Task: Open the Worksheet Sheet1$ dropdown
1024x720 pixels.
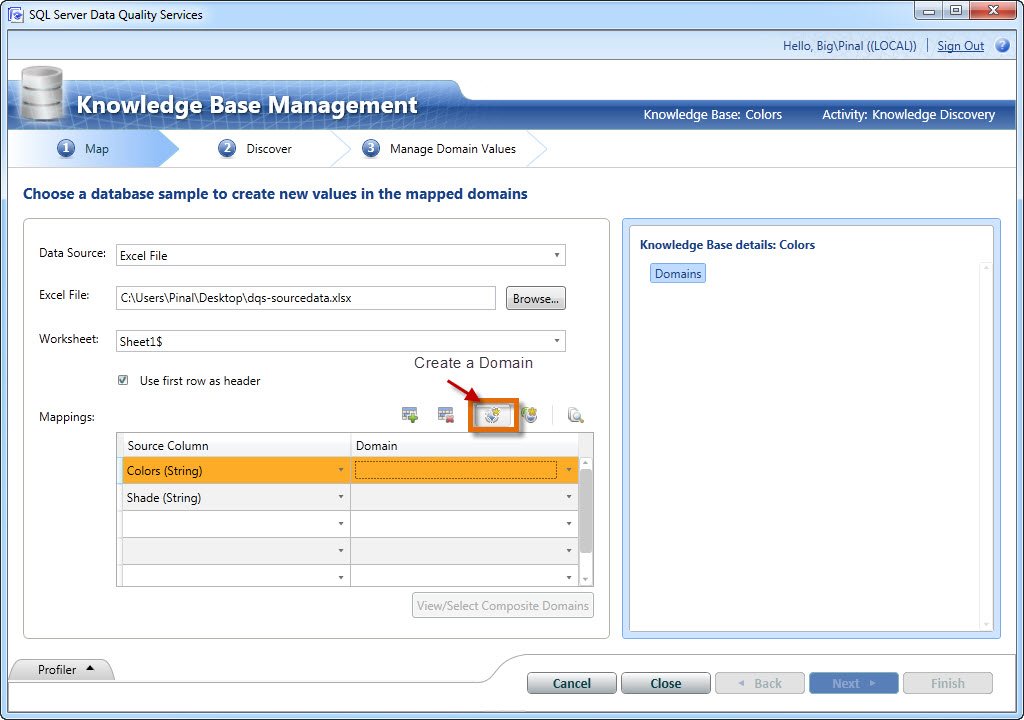Action: coord(556,340)
